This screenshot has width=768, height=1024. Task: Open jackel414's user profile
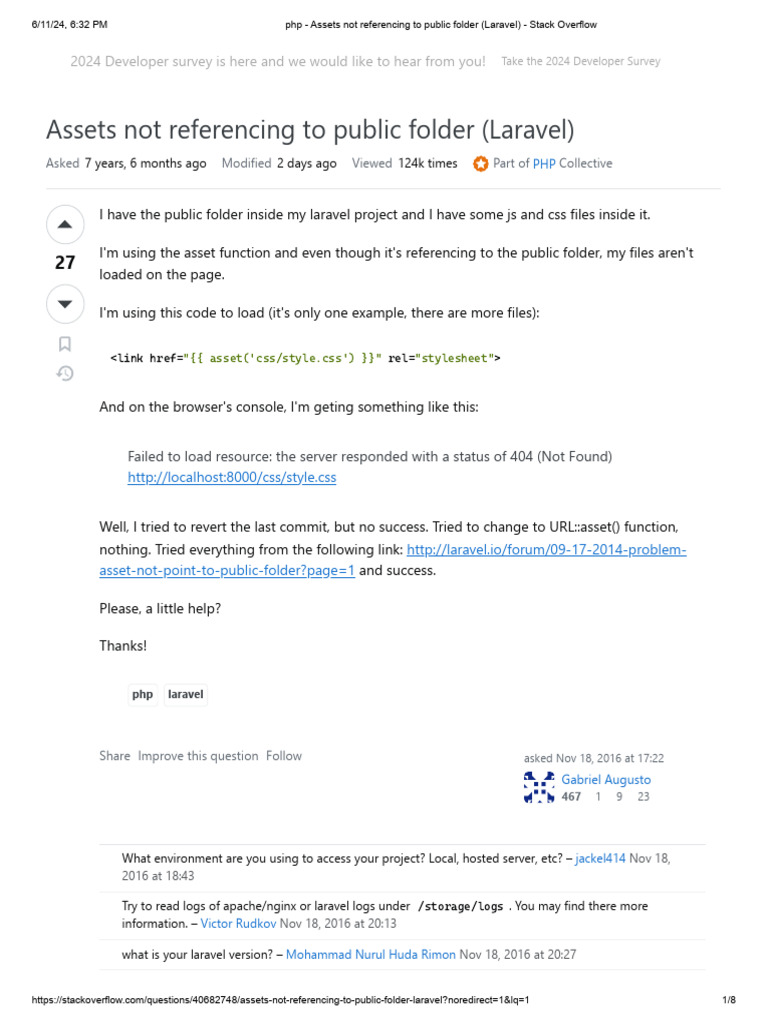tap(600, 858)
